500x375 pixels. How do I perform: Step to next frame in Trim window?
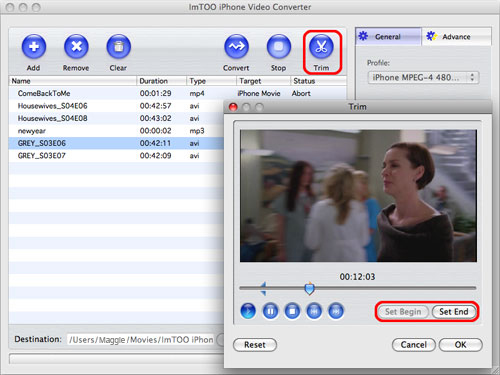click(x=336, y=311)
